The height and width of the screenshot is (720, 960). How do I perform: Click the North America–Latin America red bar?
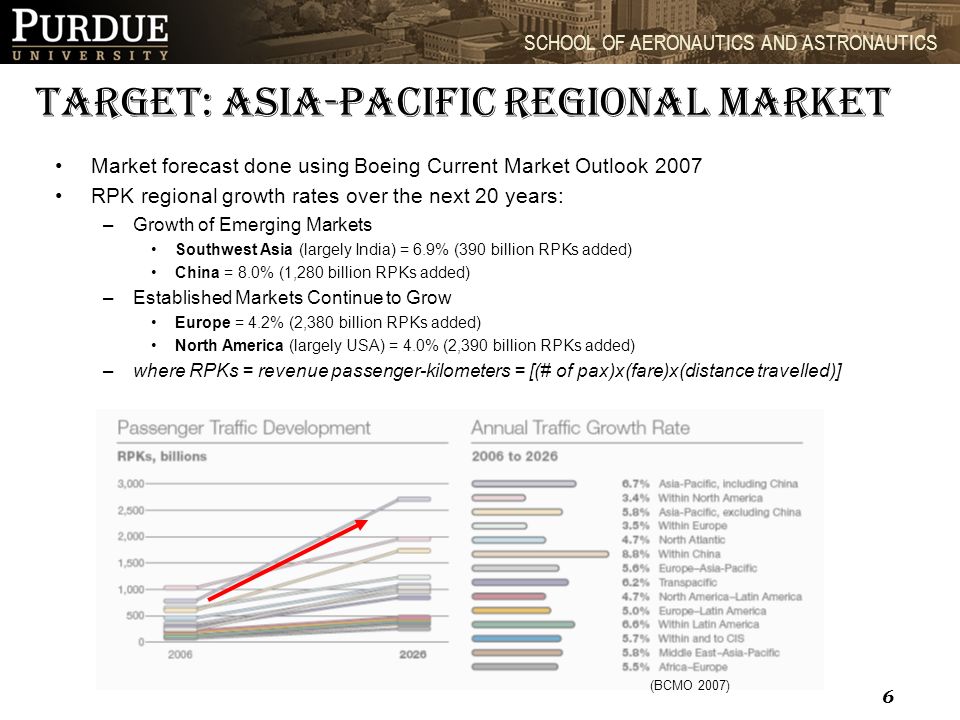click(508, 596)
